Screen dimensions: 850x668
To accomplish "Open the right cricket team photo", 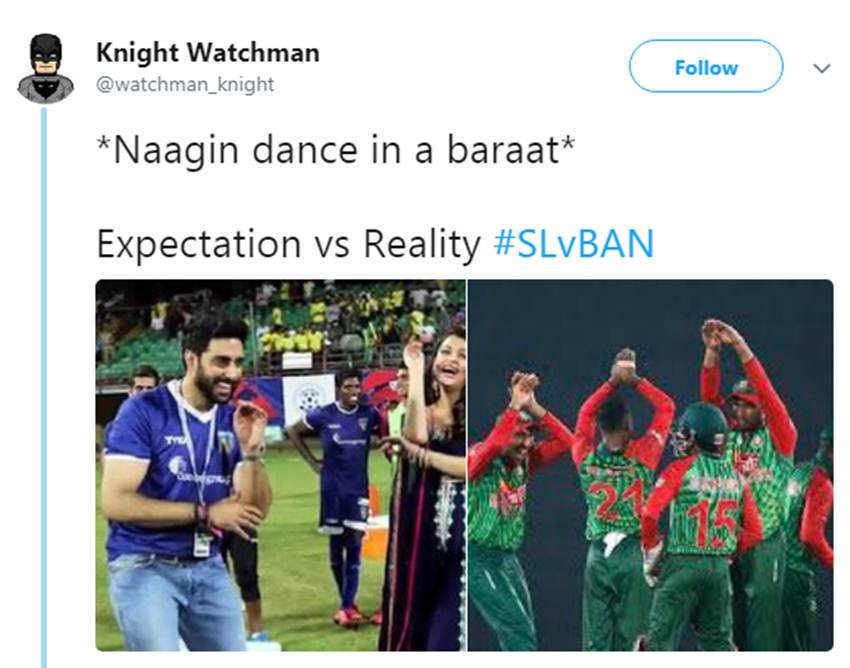I will click(650, 465).
